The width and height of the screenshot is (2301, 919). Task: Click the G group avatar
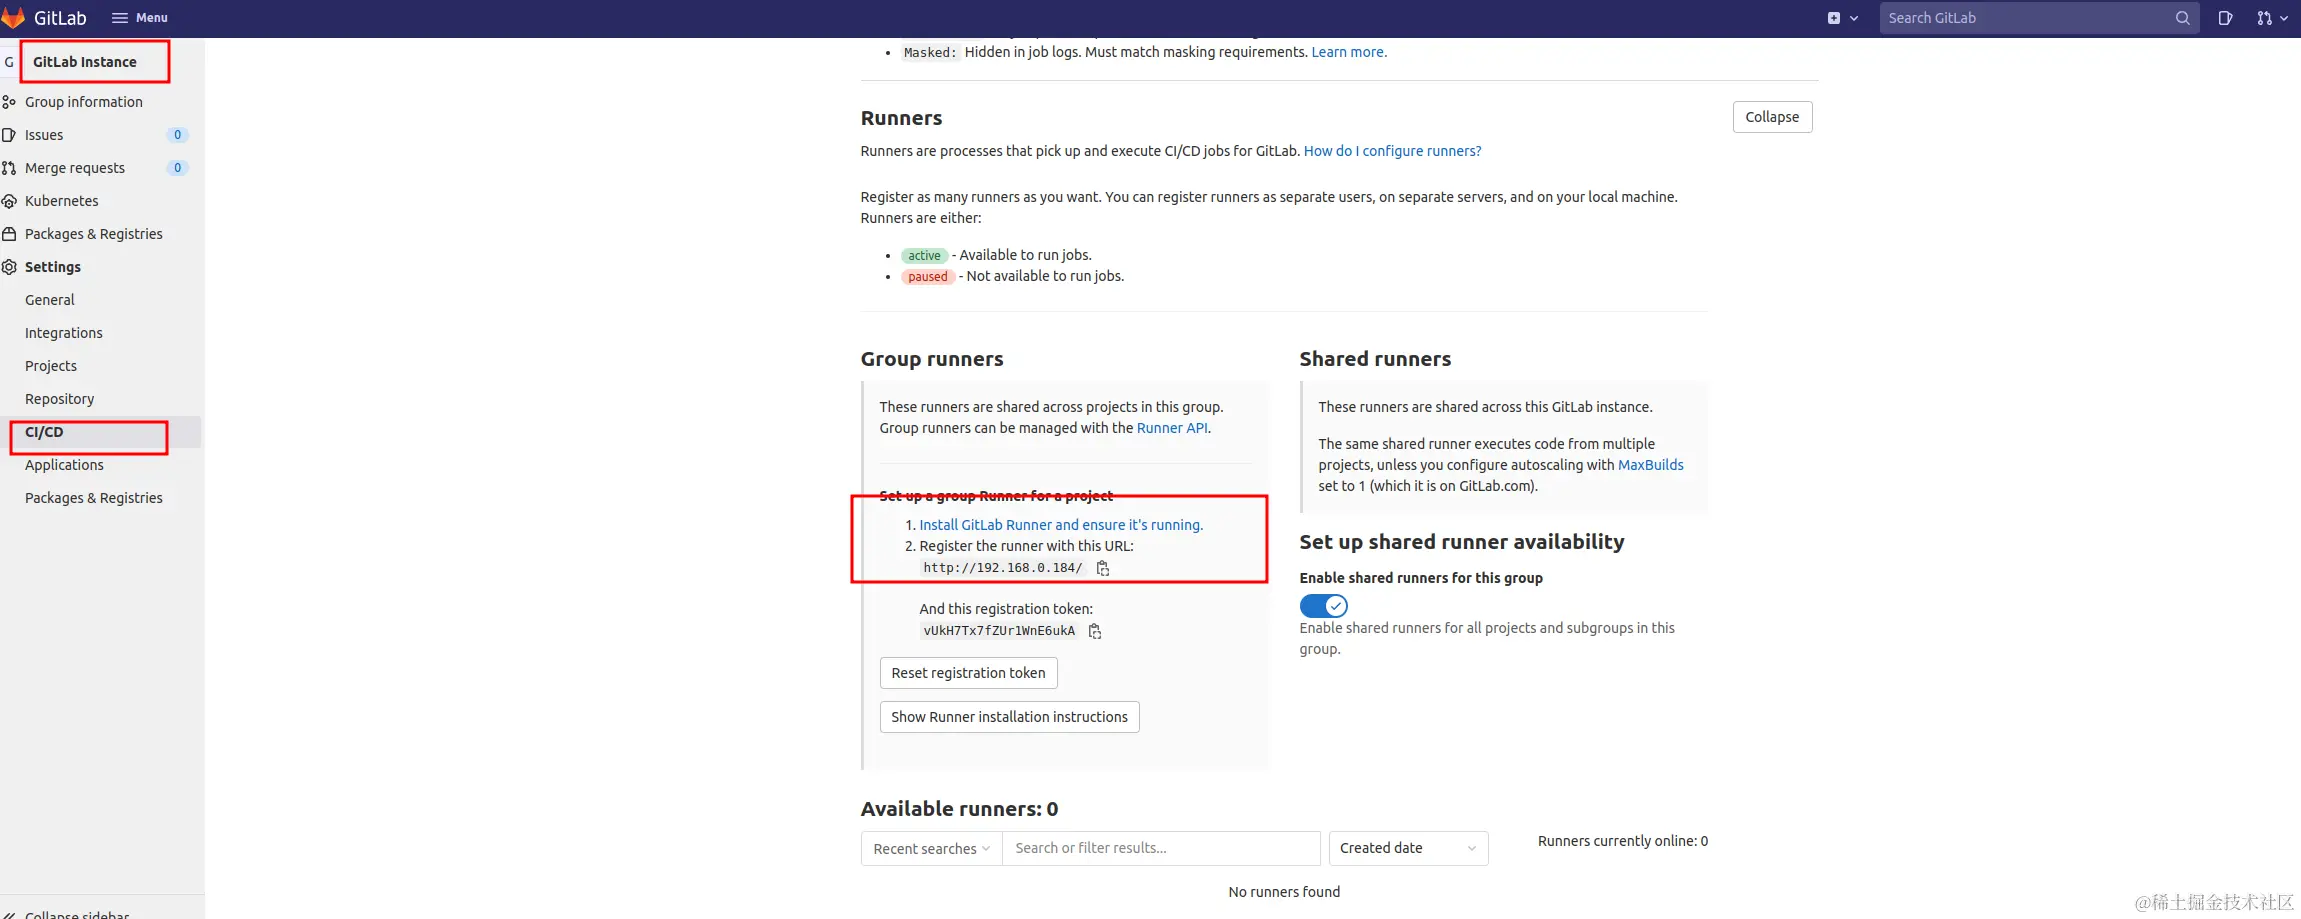9,62
